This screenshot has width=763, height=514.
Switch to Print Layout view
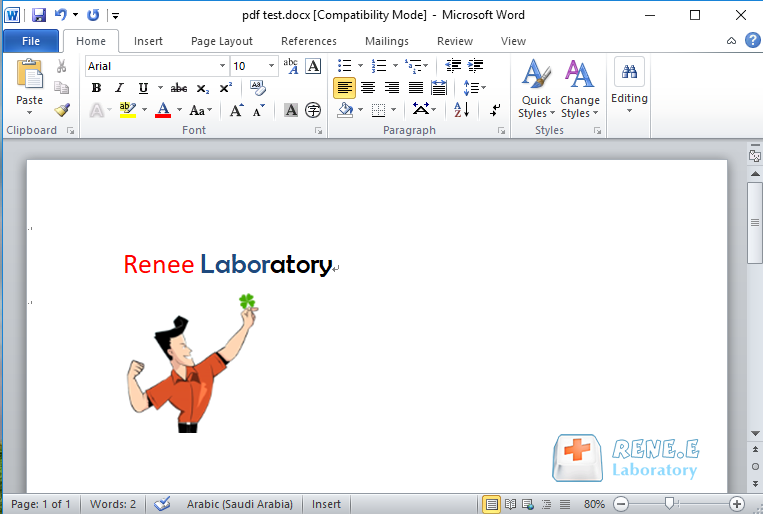tap(492, 504)
